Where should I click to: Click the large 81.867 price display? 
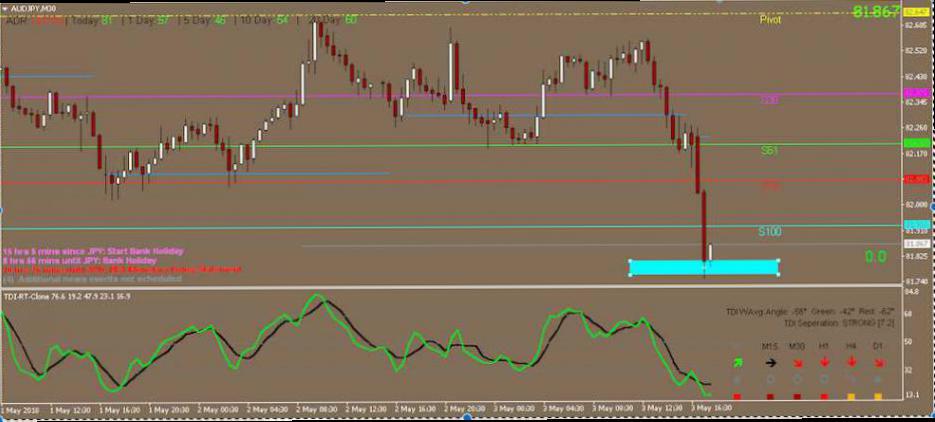tap(874, 12)
